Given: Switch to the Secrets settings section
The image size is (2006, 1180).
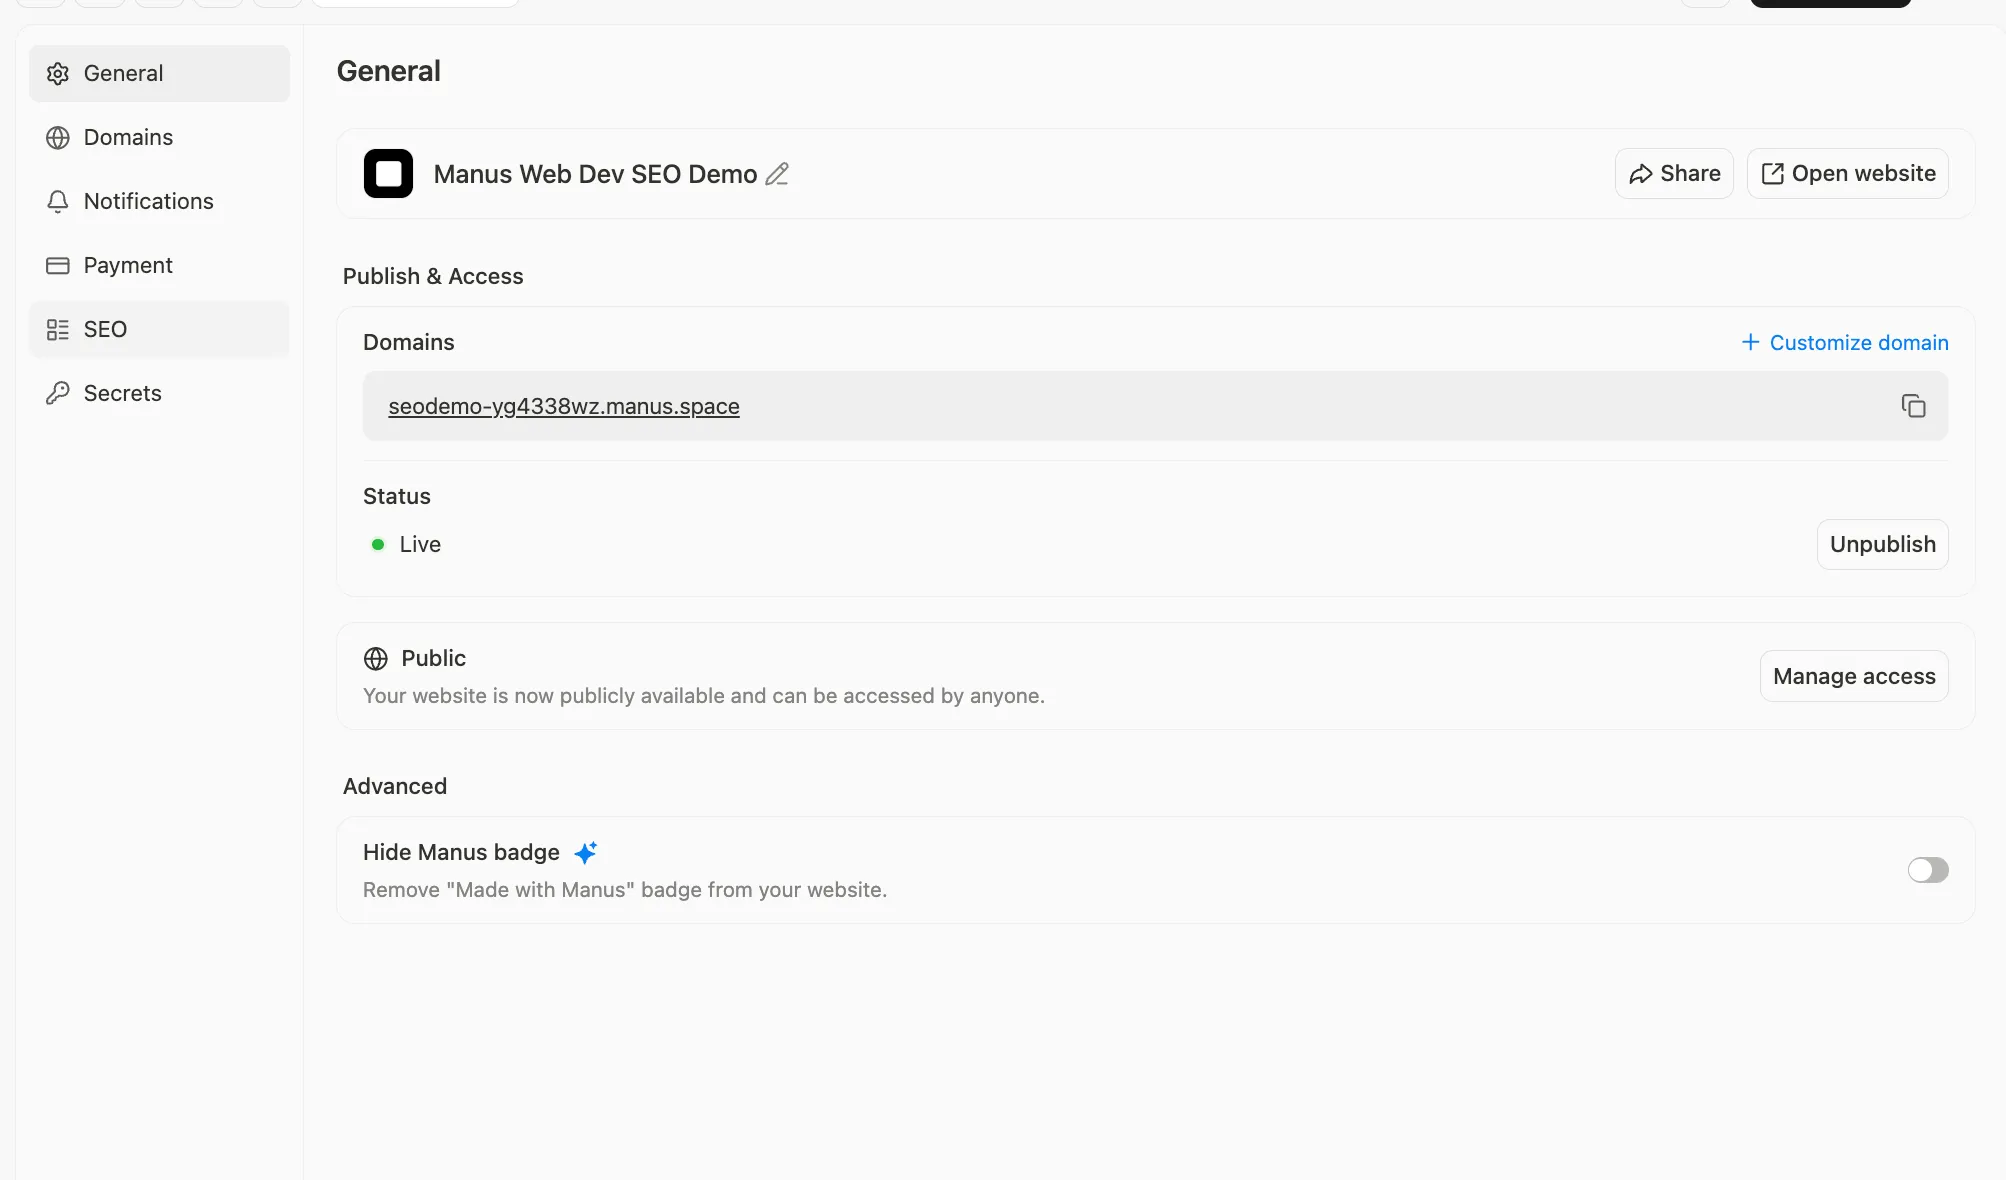Looking at the screenshot, I should tap(122, 393).
